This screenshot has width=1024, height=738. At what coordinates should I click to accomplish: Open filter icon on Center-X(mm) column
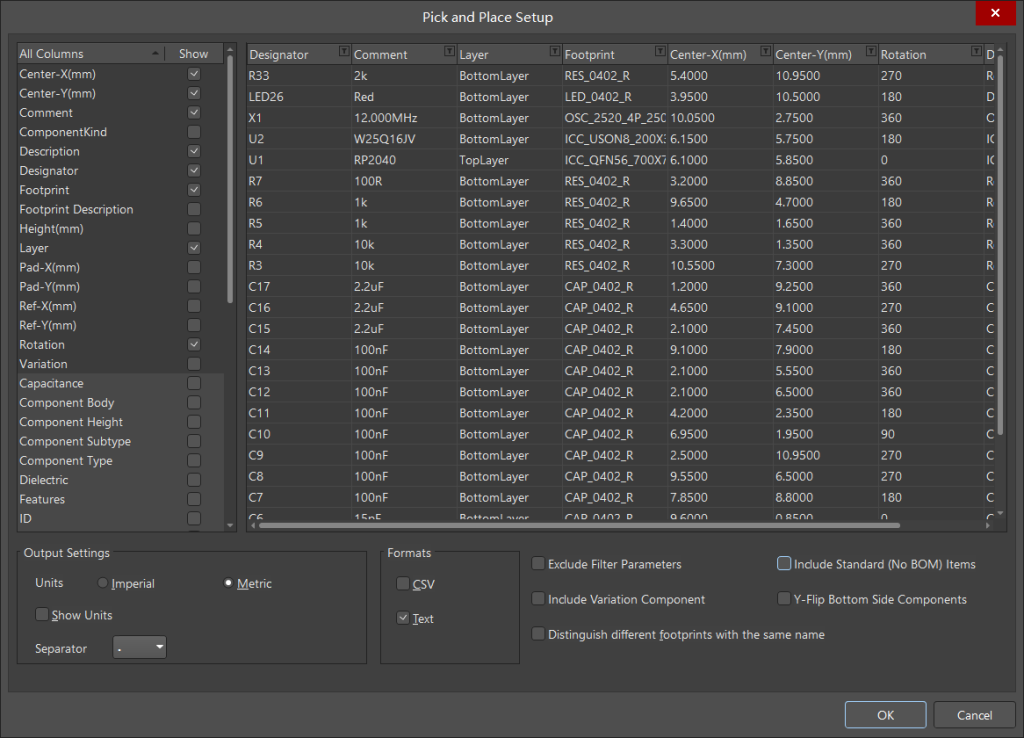tap(765, 52)
